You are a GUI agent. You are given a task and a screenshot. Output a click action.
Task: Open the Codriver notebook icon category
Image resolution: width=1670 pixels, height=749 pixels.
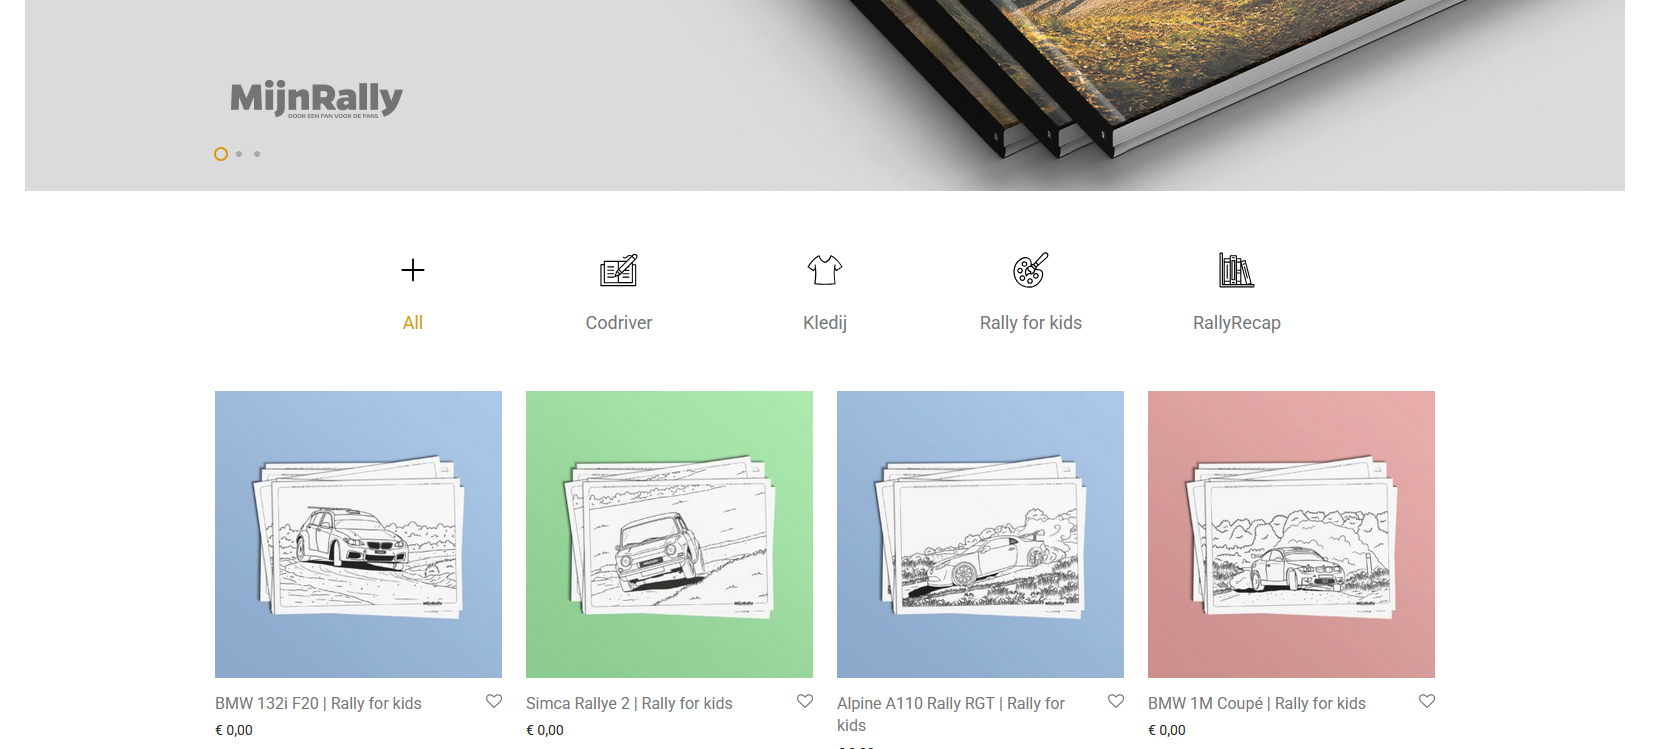(x=619, y=270)
